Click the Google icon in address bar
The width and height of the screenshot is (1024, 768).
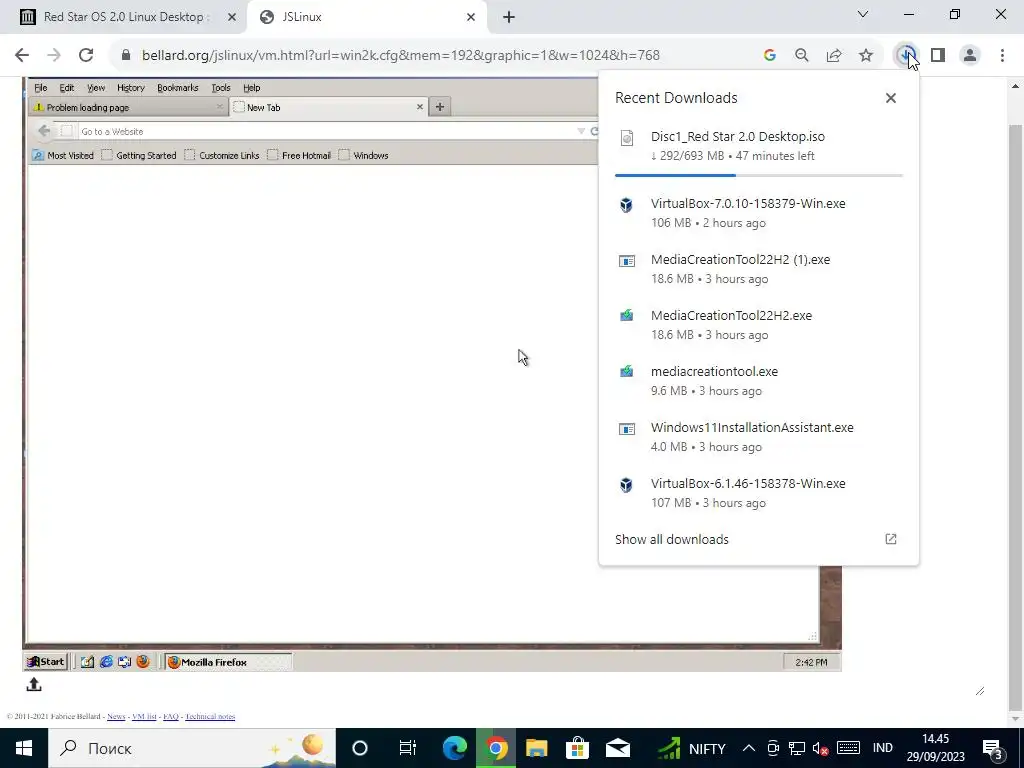point(770,56)
